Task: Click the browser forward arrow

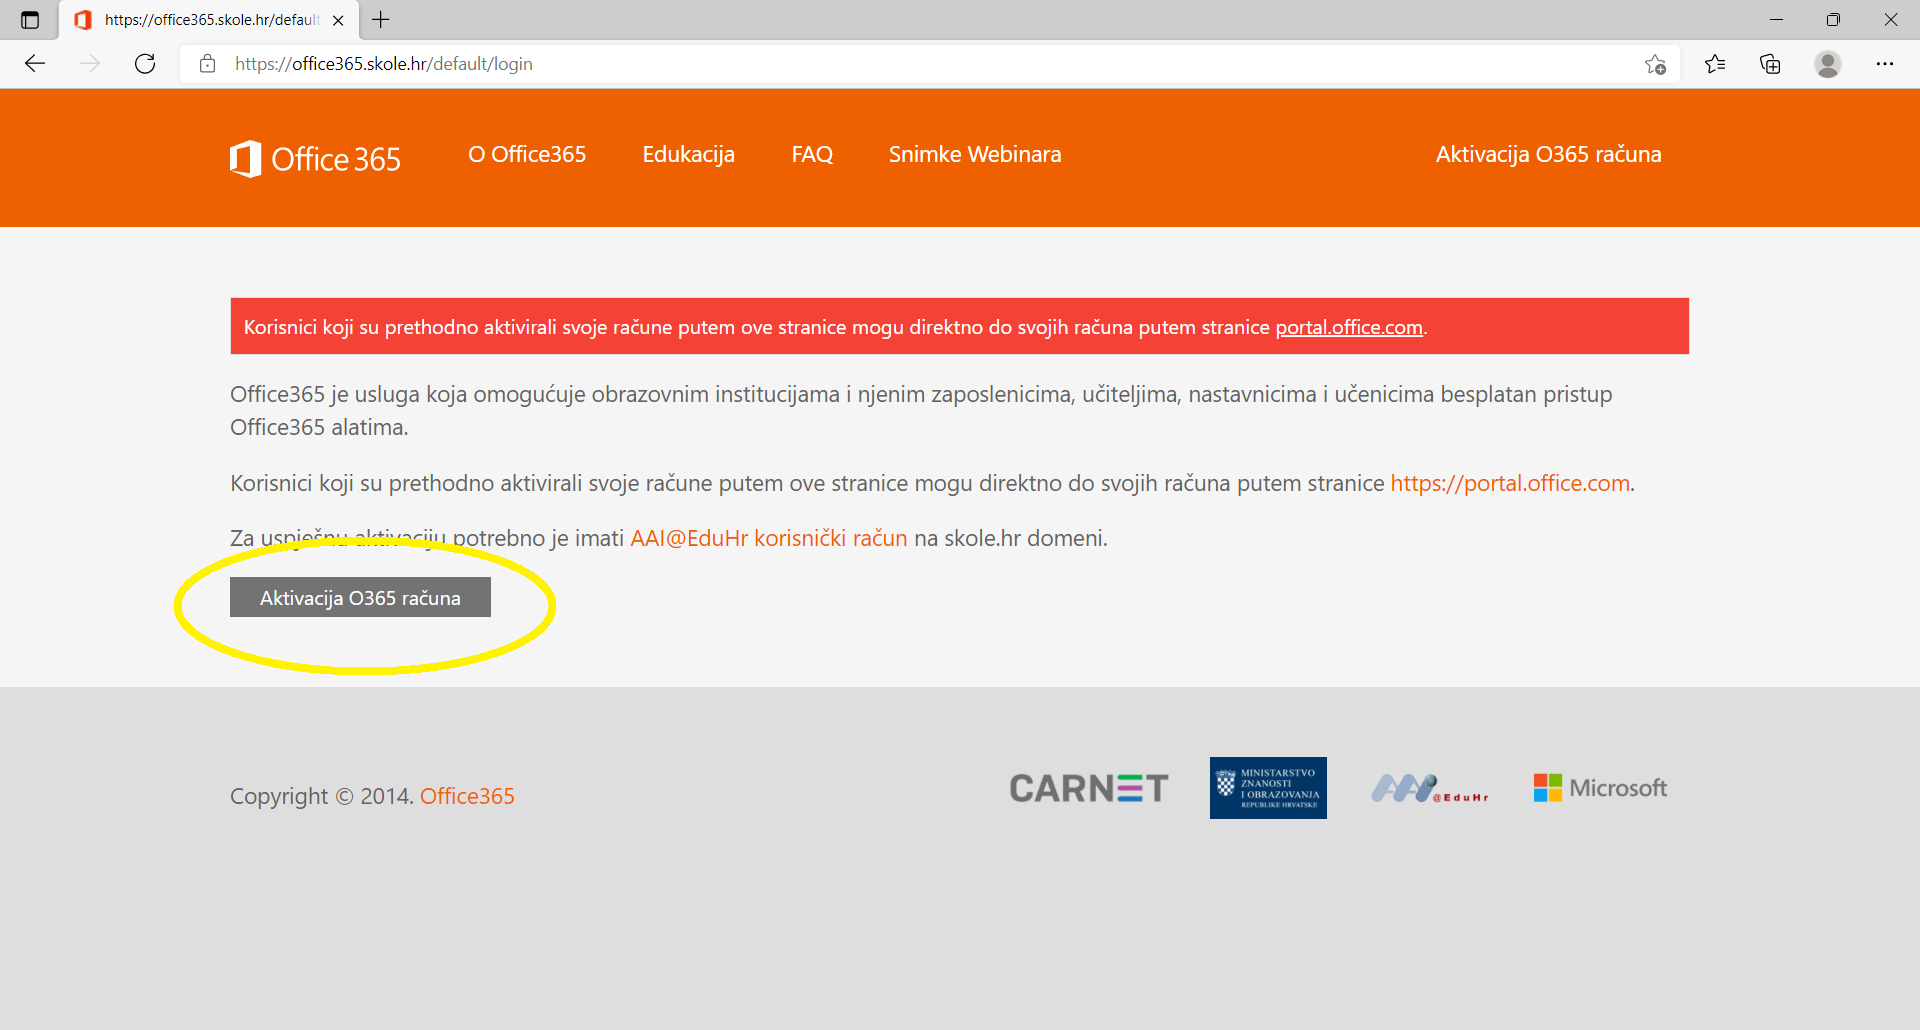Action: point(90,64)
